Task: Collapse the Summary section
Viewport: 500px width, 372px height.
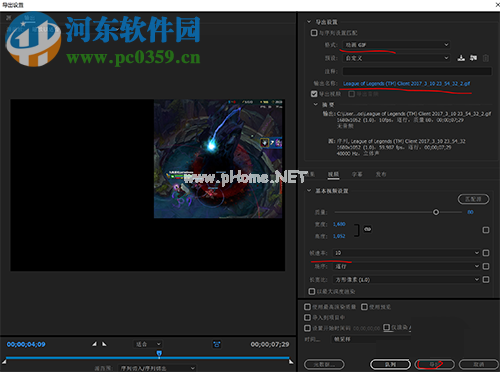Action: click(315, 104)
